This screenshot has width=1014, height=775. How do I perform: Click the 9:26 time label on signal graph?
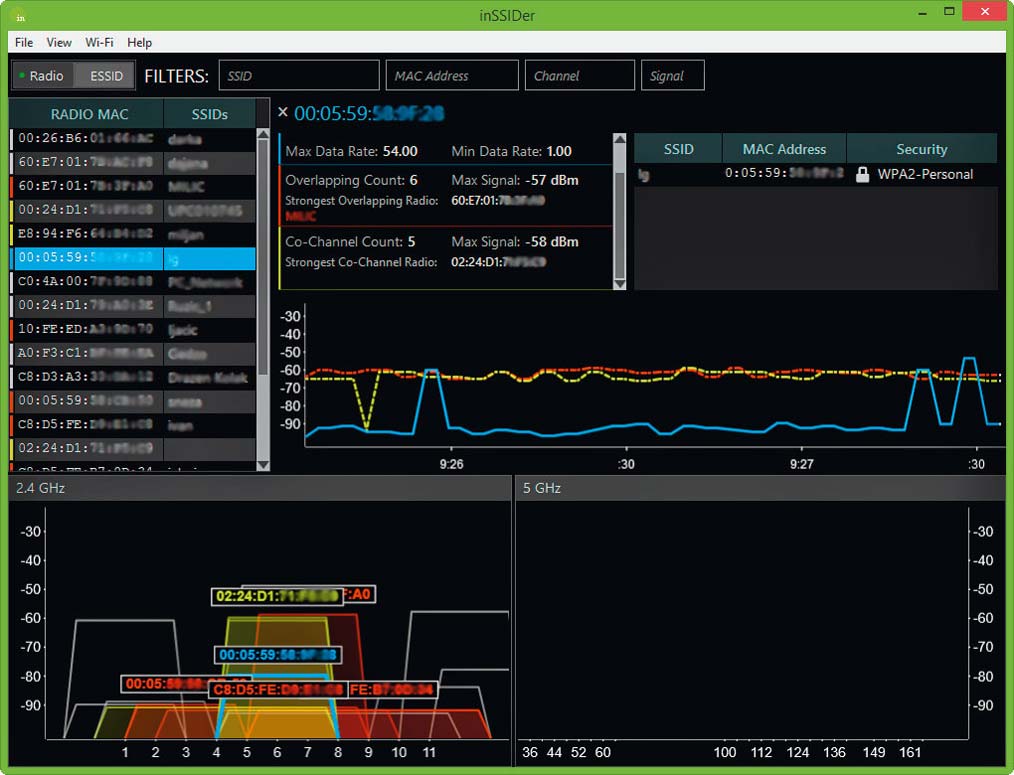(451, 464)
